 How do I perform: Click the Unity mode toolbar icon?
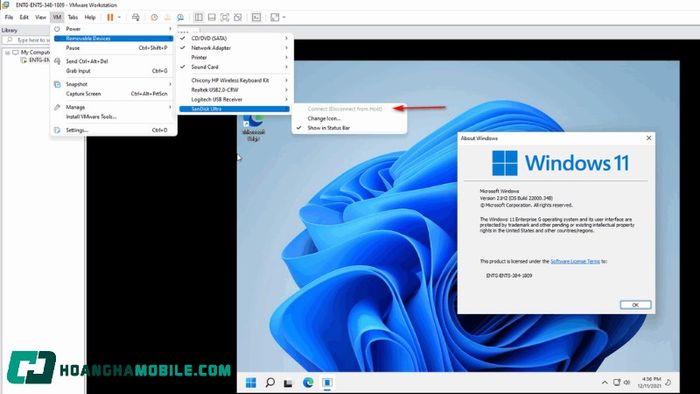[x=238, y=17]
